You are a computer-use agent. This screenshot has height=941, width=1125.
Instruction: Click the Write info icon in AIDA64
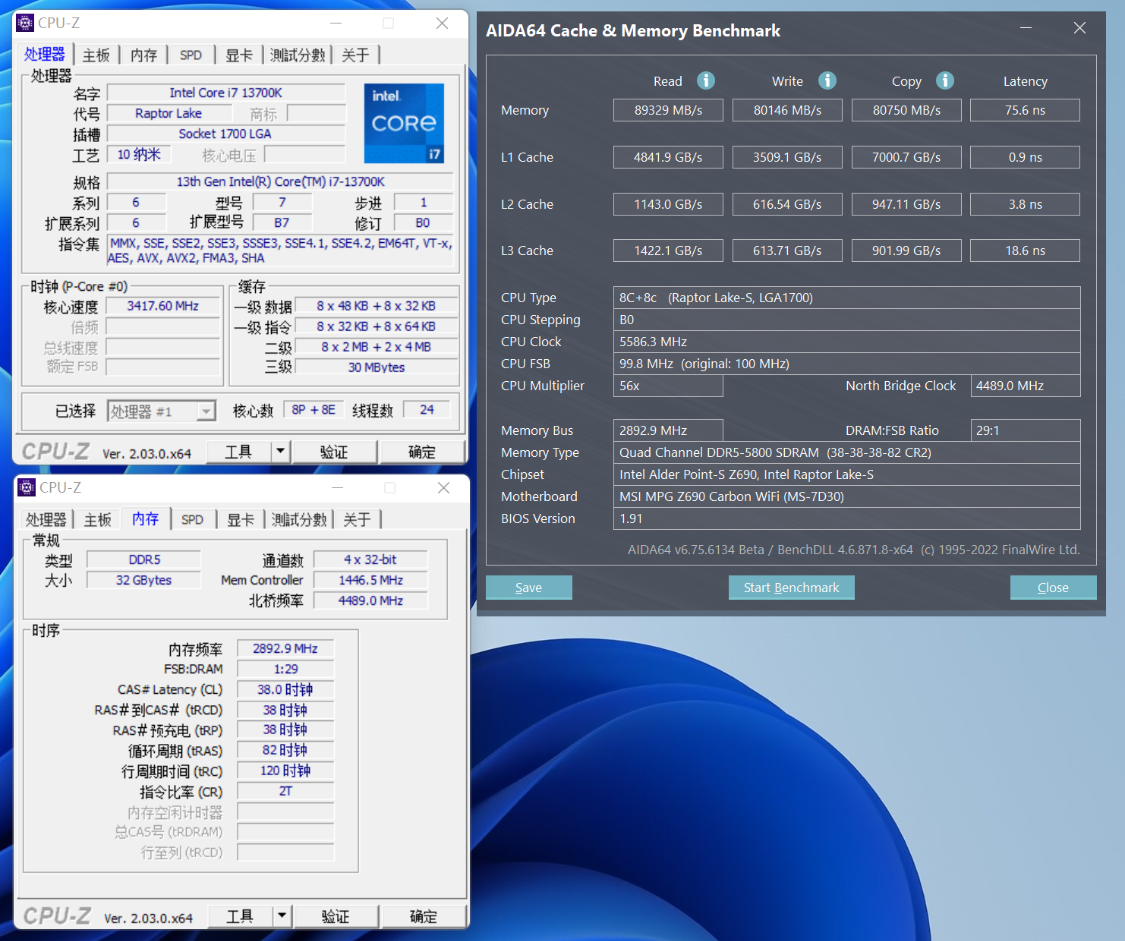[827, 81]
